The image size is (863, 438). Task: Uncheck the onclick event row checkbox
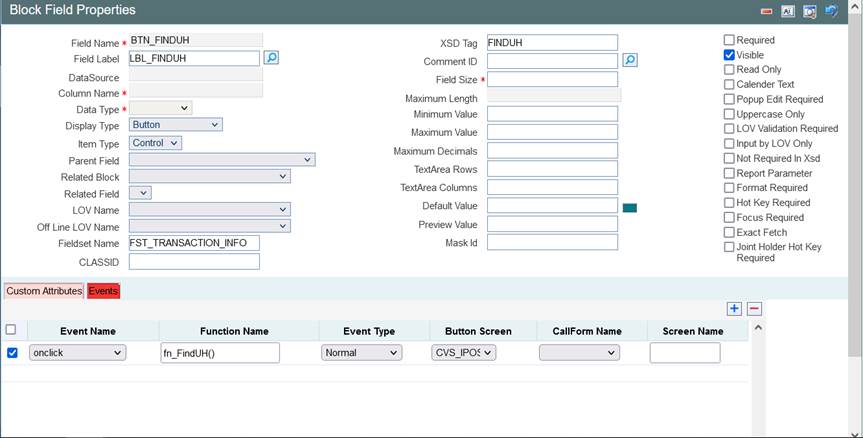click(12, 353)
